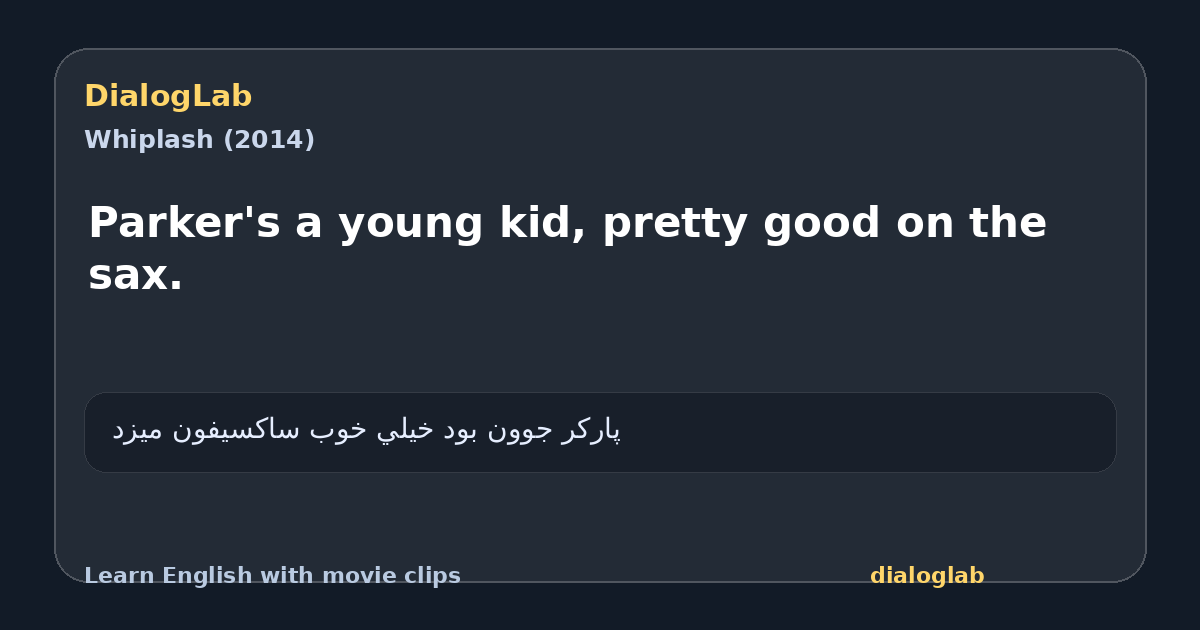Click "Learn English with movie clips" tagline
1200x630 pixels.
pos(272,576)
